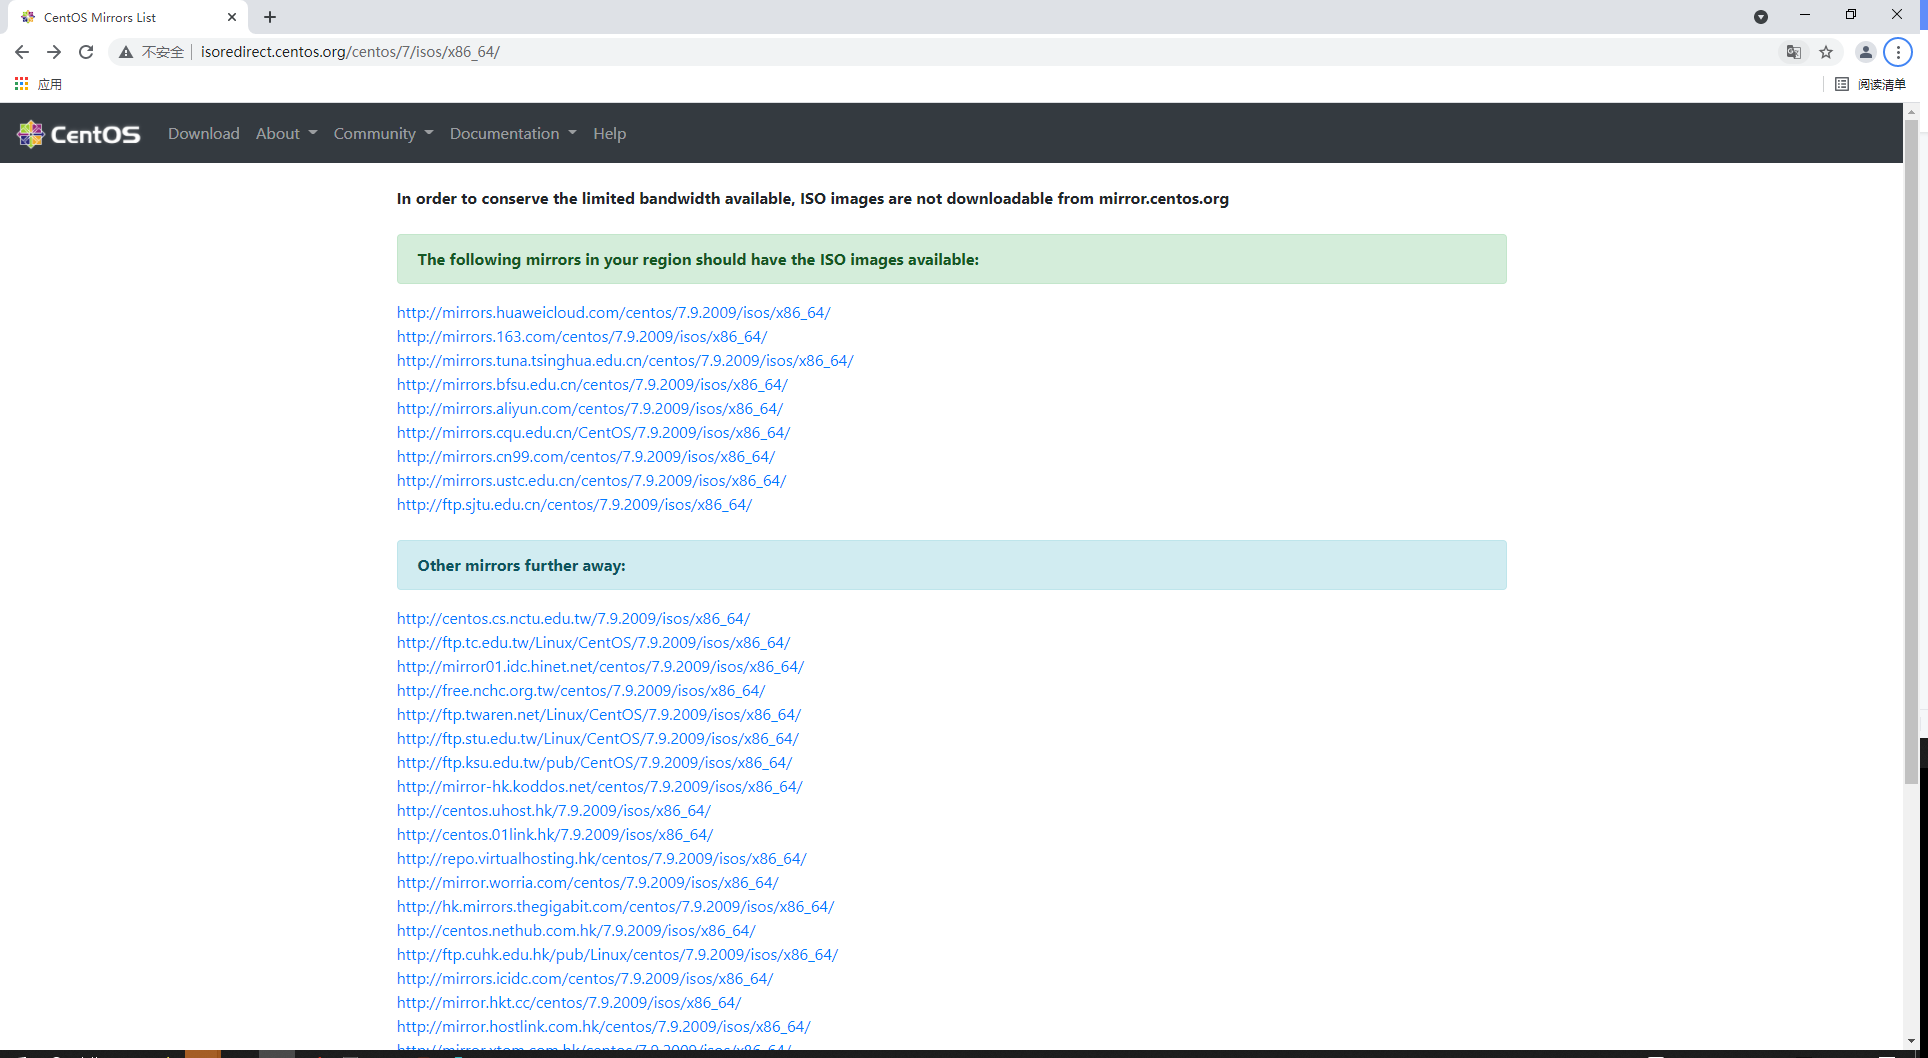Open the reading list button

pyautogui.click(x=1871, y=84)
